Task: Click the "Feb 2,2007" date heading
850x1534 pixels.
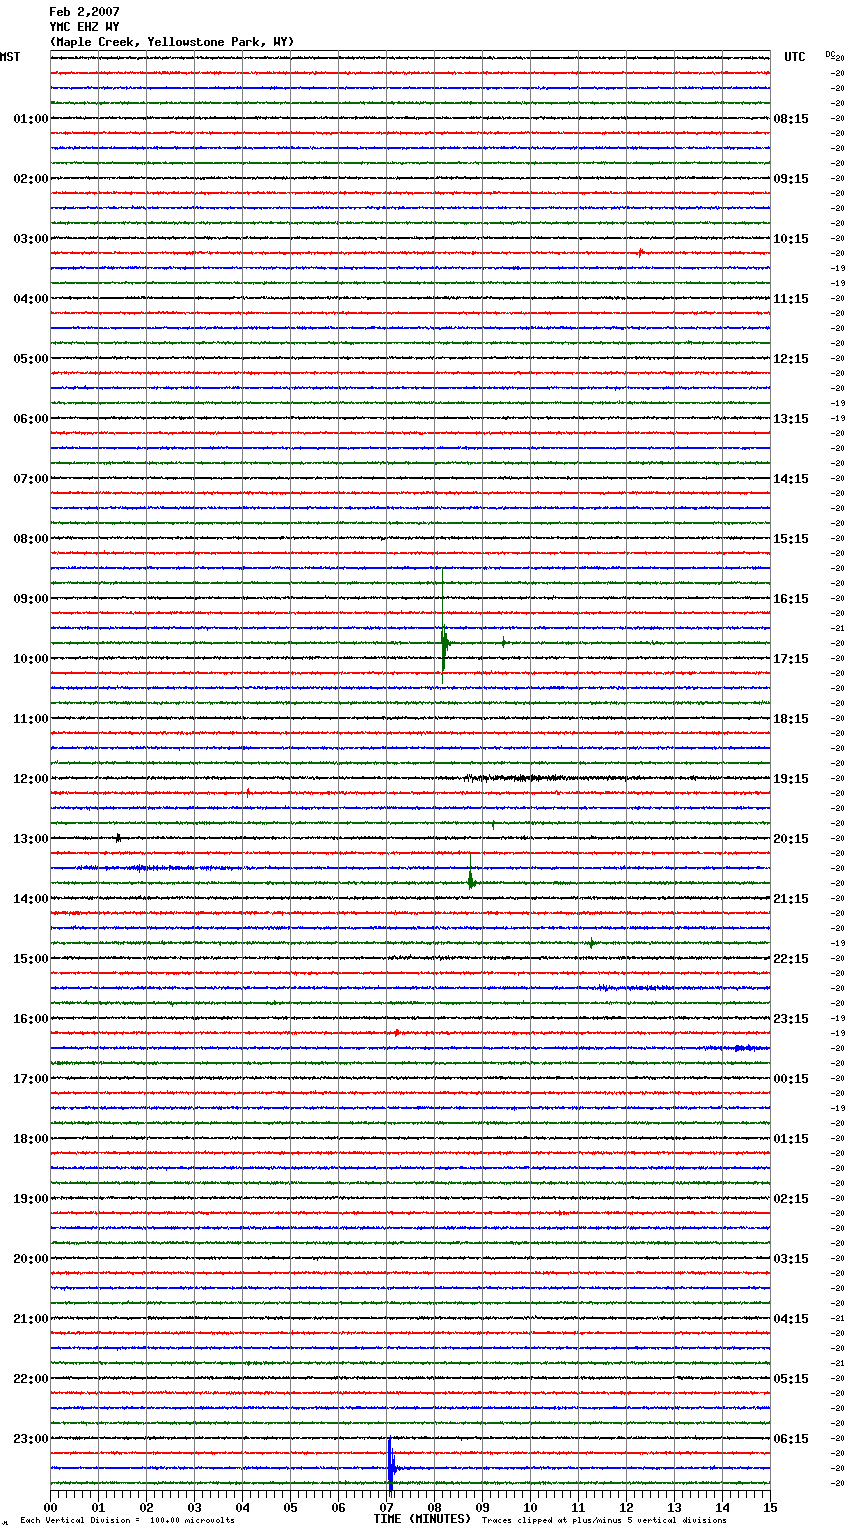Action: (84, 12)
